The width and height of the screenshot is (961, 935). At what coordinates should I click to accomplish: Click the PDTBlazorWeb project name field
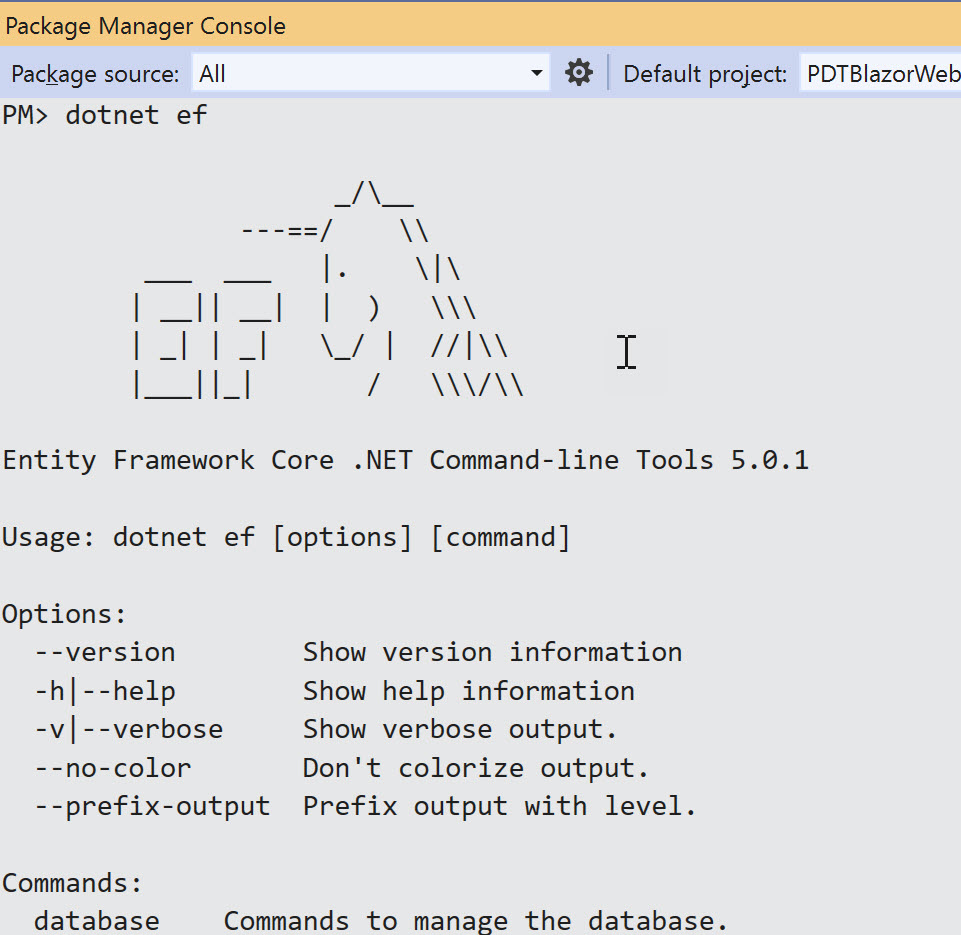tap(887, 72)
